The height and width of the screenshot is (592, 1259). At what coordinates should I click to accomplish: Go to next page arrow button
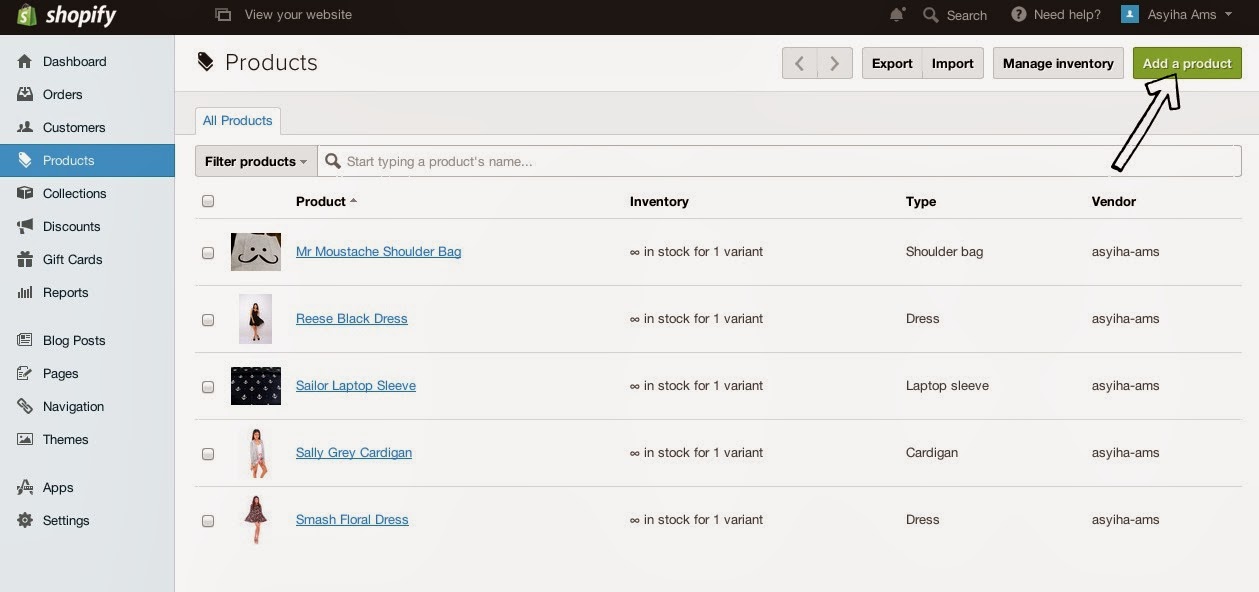click(x=835, y=63)
